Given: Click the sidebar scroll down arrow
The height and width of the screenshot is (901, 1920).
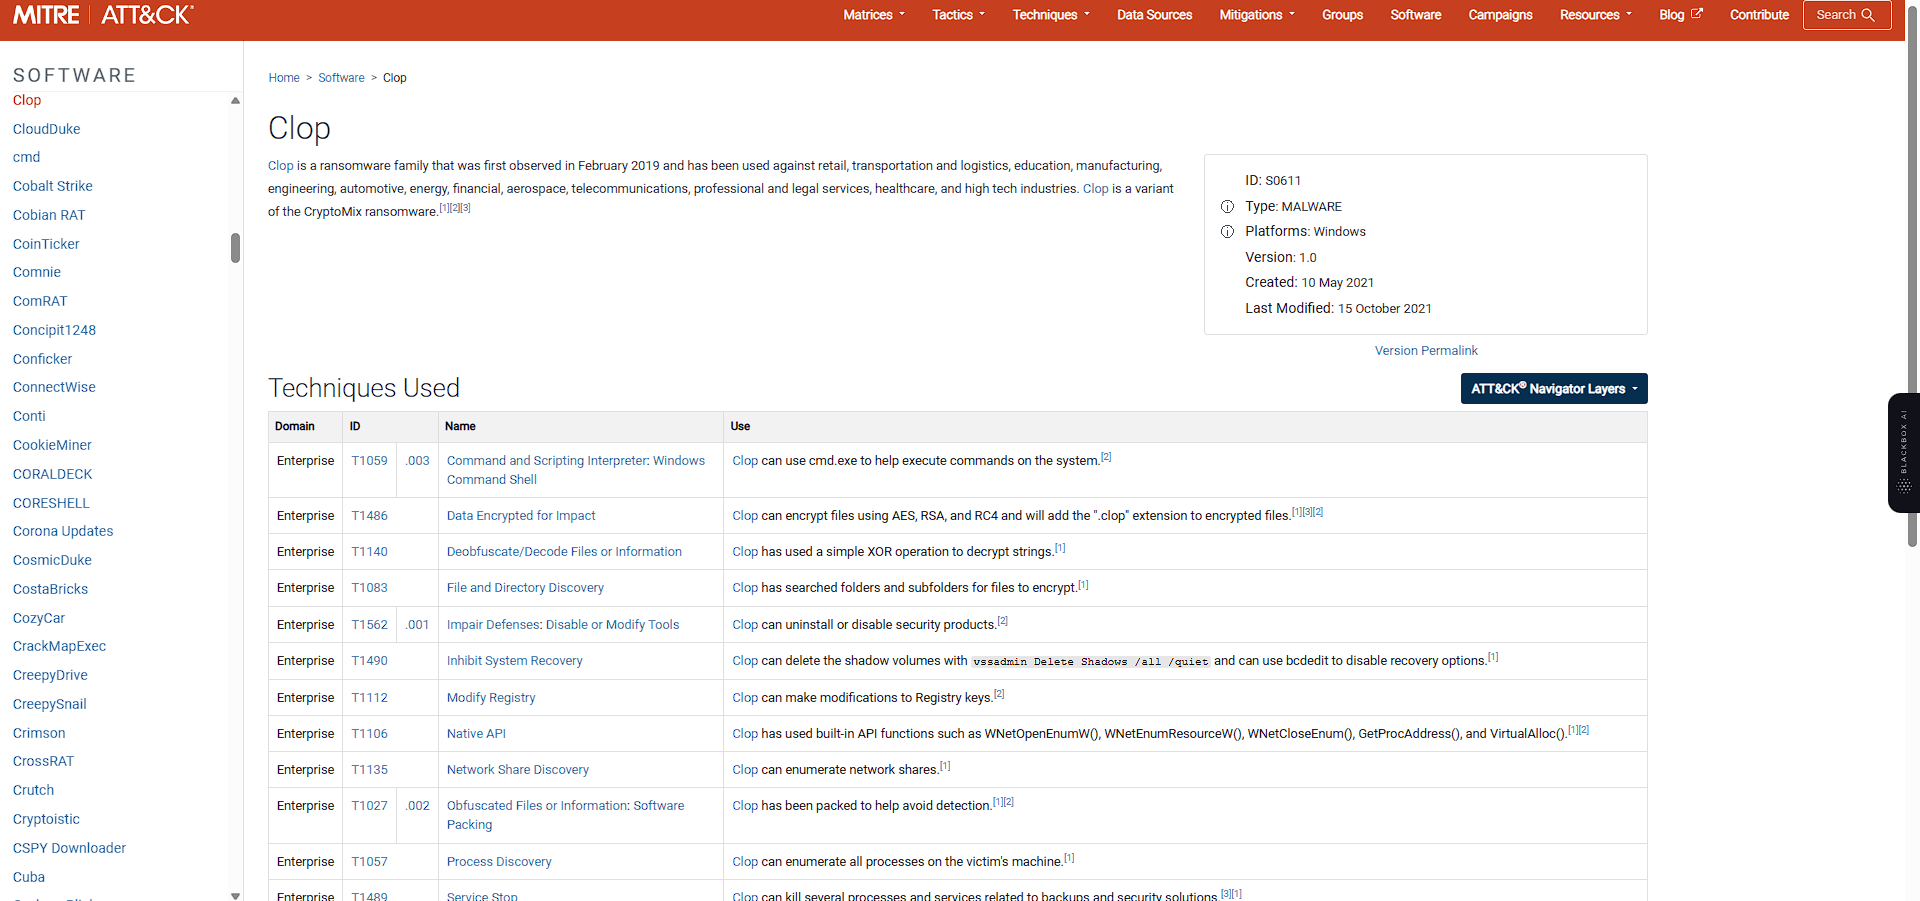Looking at the screenshot, I should tap(235, 896).
